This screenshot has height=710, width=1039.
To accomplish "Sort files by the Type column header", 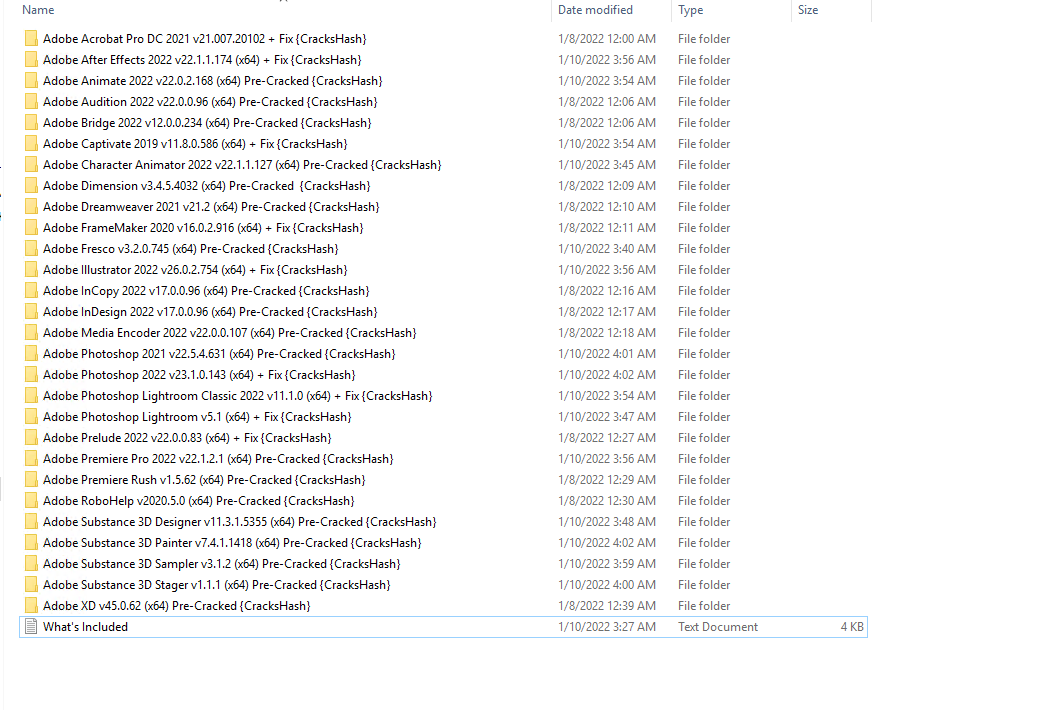I will 690,10.
